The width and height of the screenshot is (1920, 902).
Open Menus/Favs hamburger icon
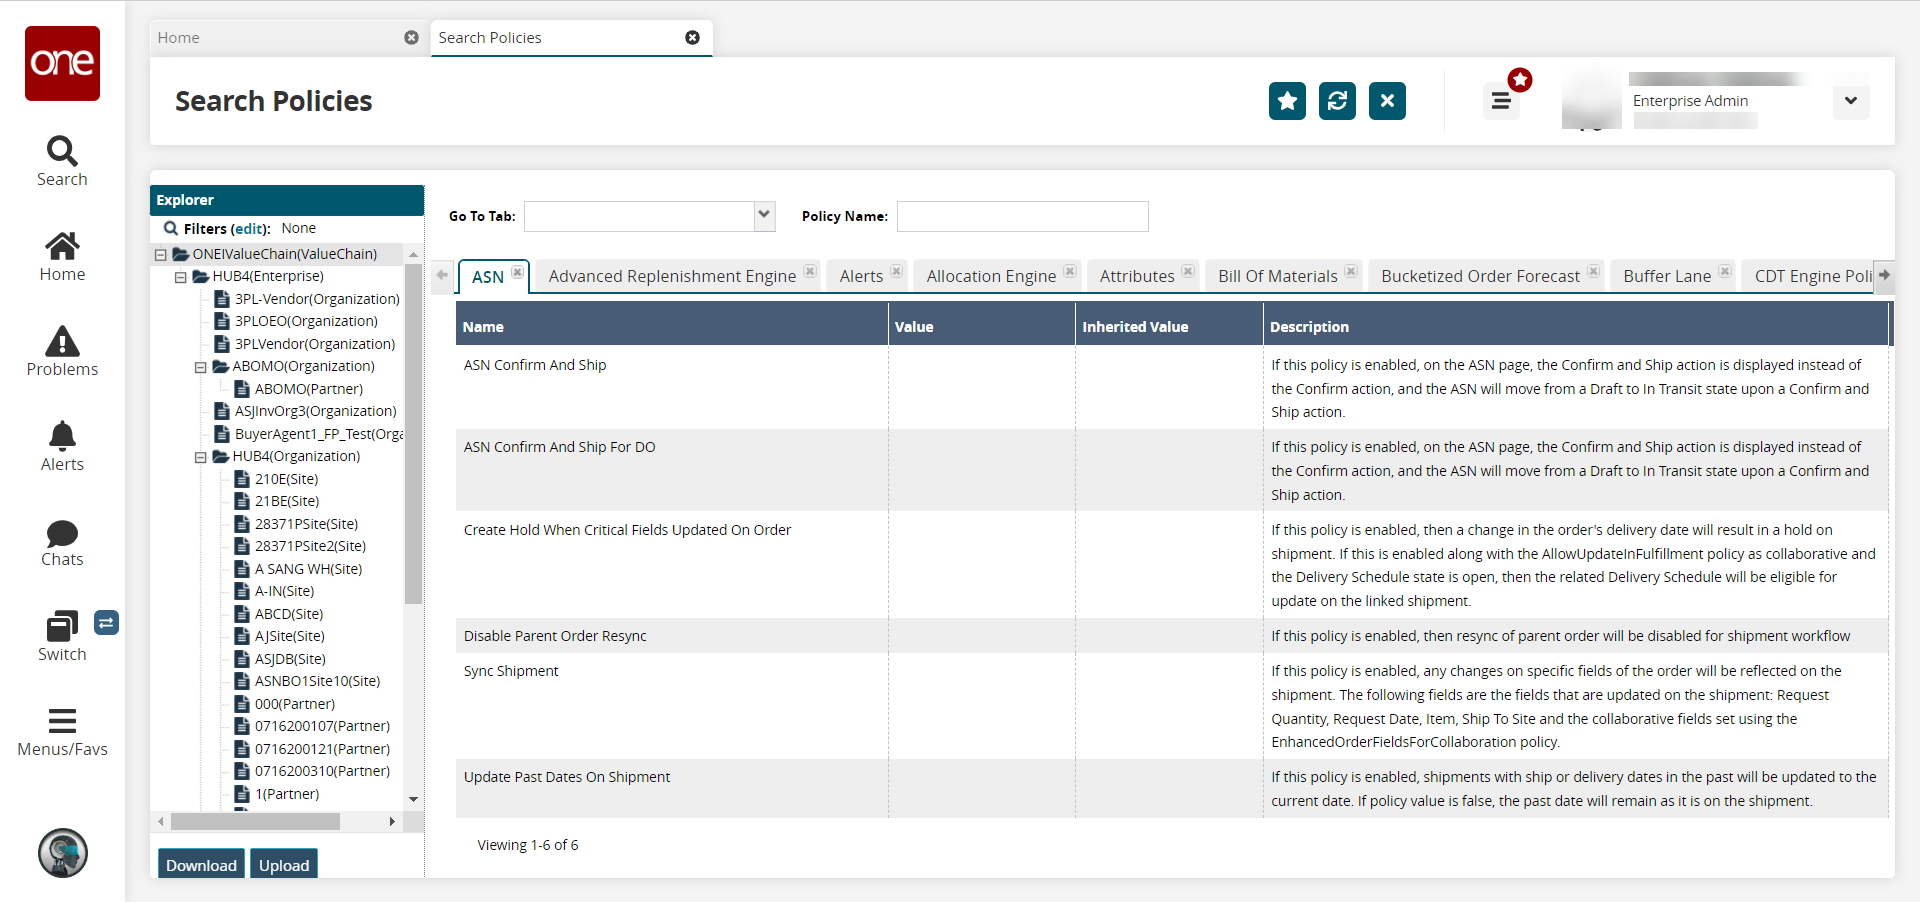tap(62, 721)
